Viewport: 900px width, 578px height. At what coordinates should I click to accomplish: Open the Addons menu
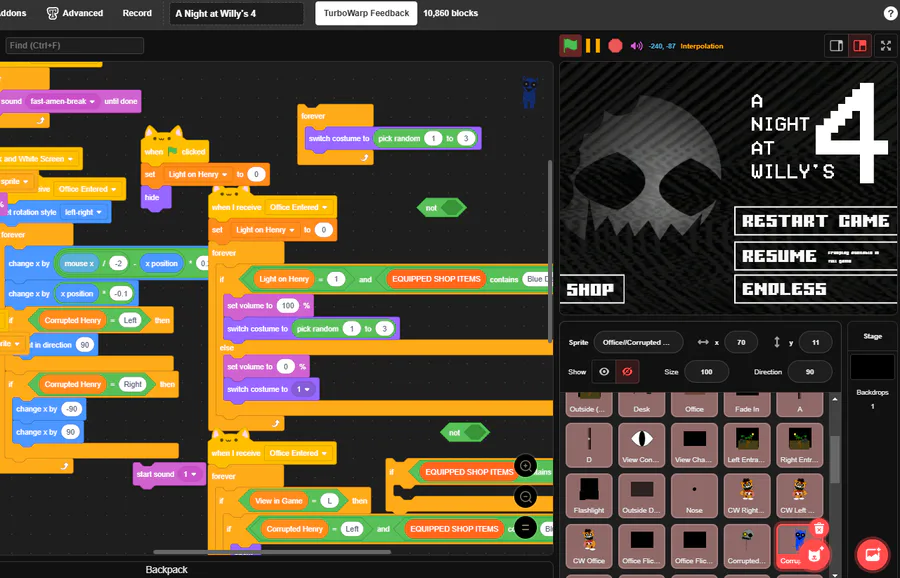[x=13, y=13]
